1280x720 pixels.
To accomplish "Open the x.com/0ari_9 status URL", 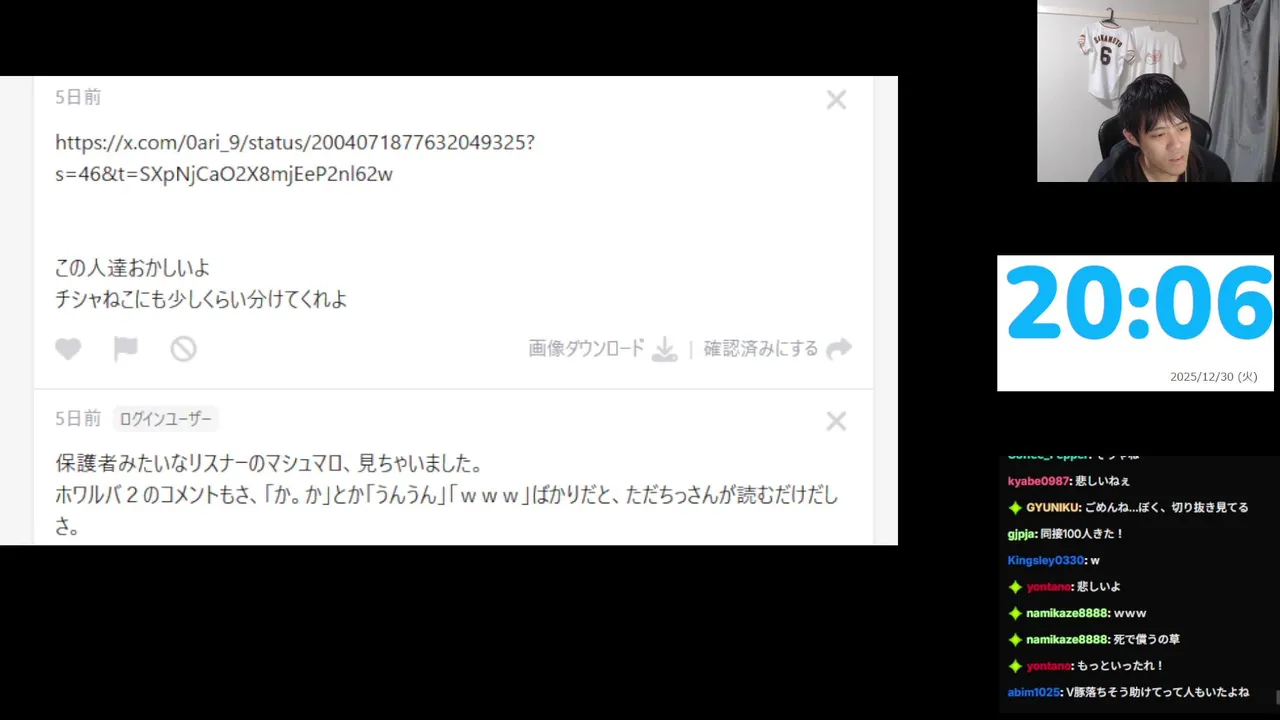I will [x=295, y=158].
